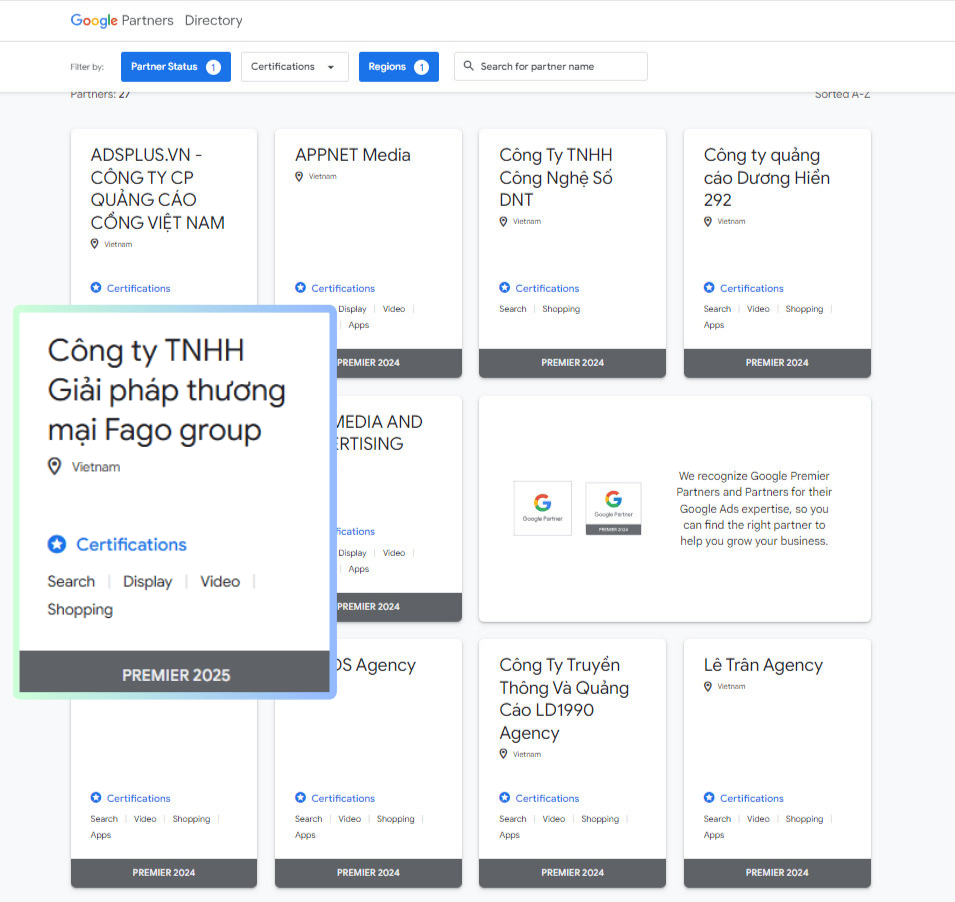Focus the Search for partner name field

pos(551,66)
